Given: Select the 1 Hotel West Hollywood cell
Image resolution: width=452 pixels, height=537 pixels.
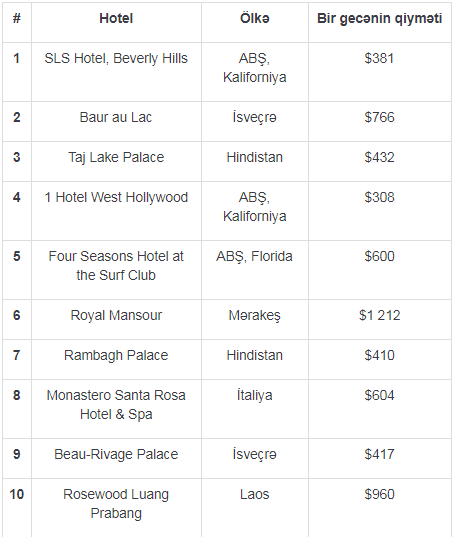Looking at the screenshot, I should pos(116,198).
